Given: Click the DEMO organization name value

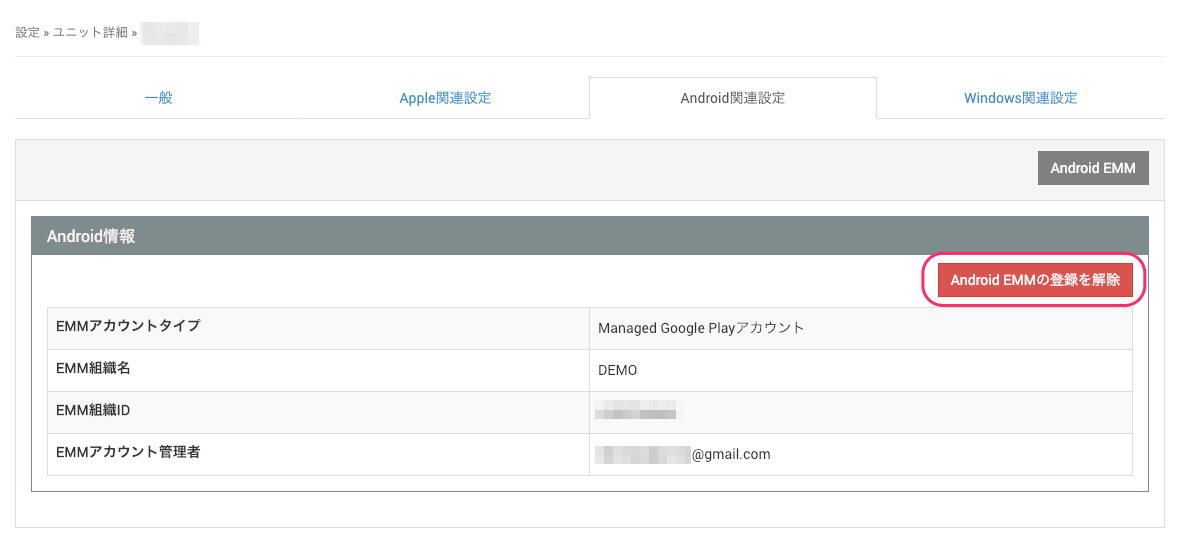Looking at the screenshot, I should (x=617, y=370).
